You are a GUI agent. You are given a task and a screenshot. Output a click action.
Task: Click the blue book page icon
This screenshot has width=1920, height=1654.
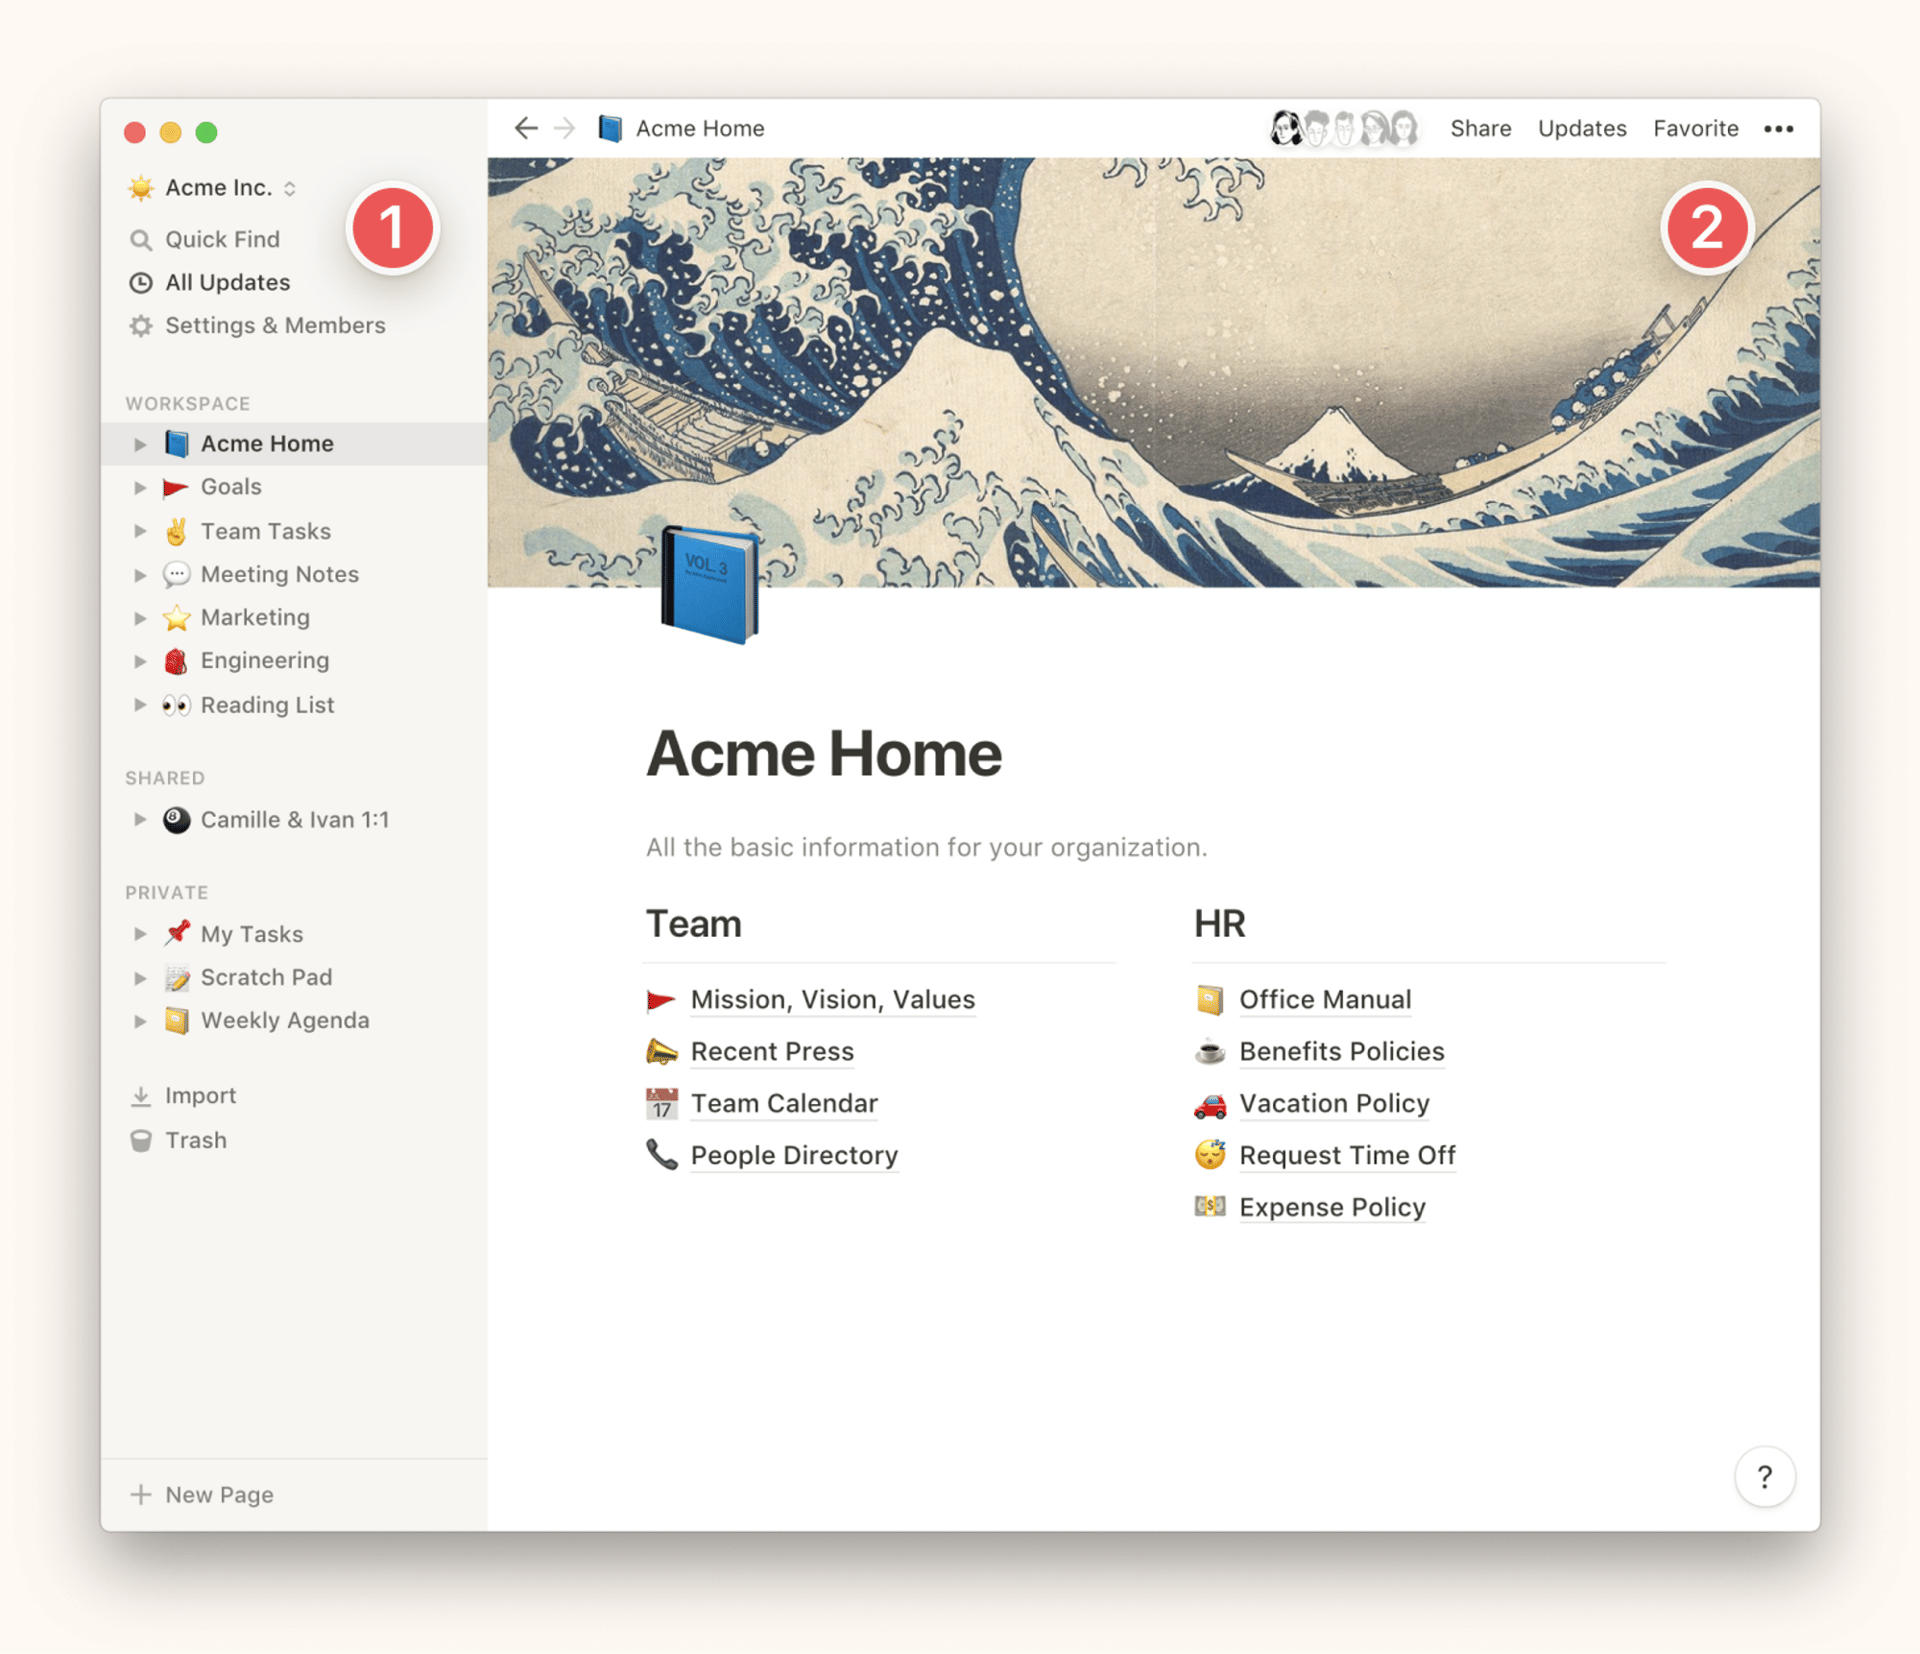tap(709, 585)
